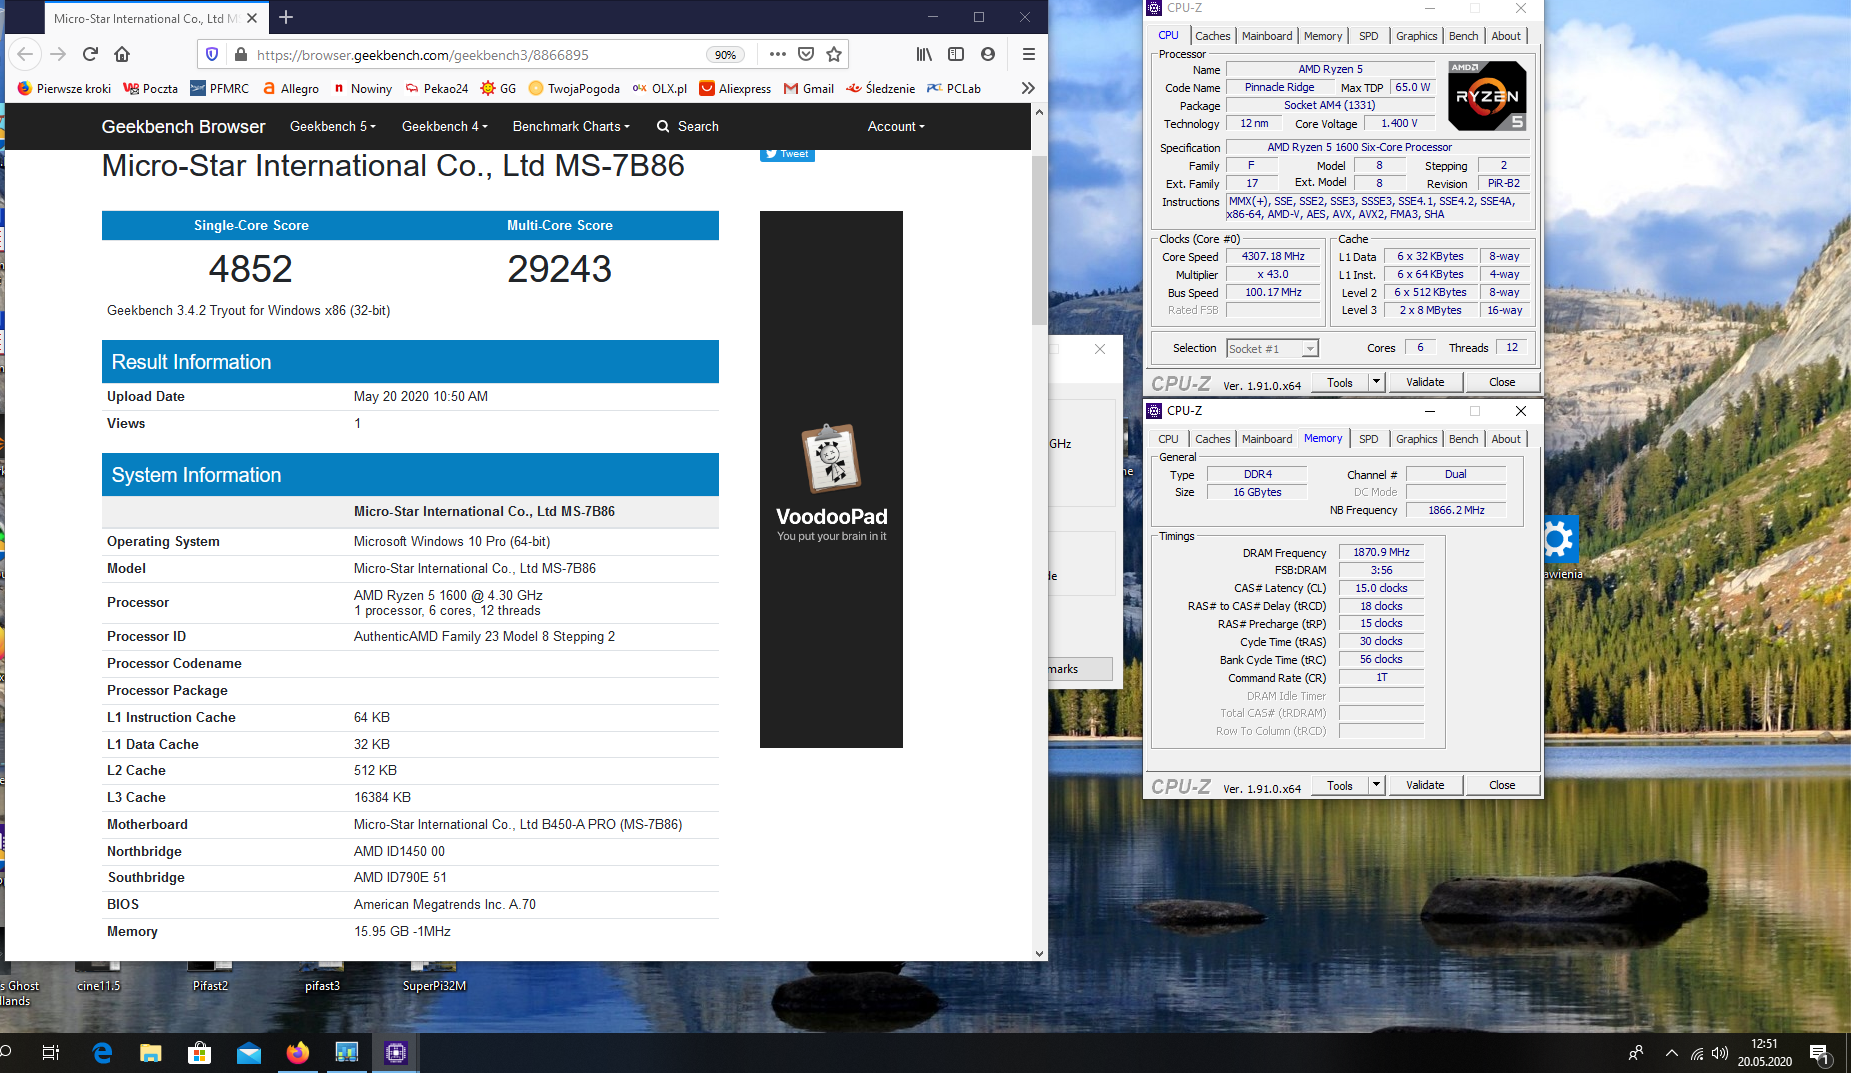Open Geekbench Browser home link
Image resolution: width=1851 pixels, height=1073 pixels.
(183, 127)
